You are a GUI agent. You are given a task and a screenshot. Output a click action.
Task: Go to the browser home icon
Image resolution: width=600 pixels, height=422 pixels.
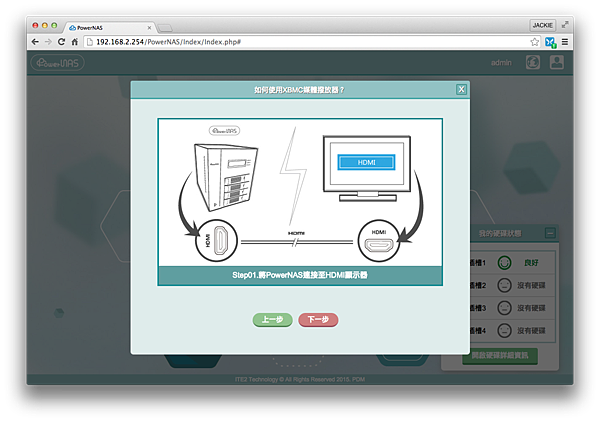(x=75, y=42)
